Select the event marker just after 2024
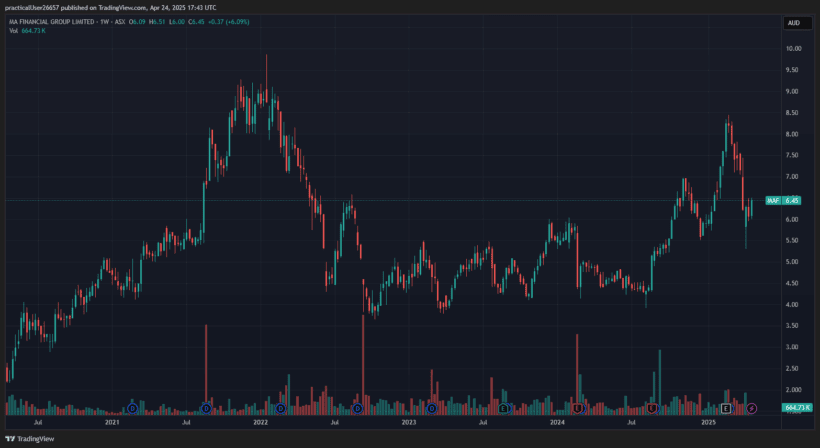820x448 pixels. (578, 408)
